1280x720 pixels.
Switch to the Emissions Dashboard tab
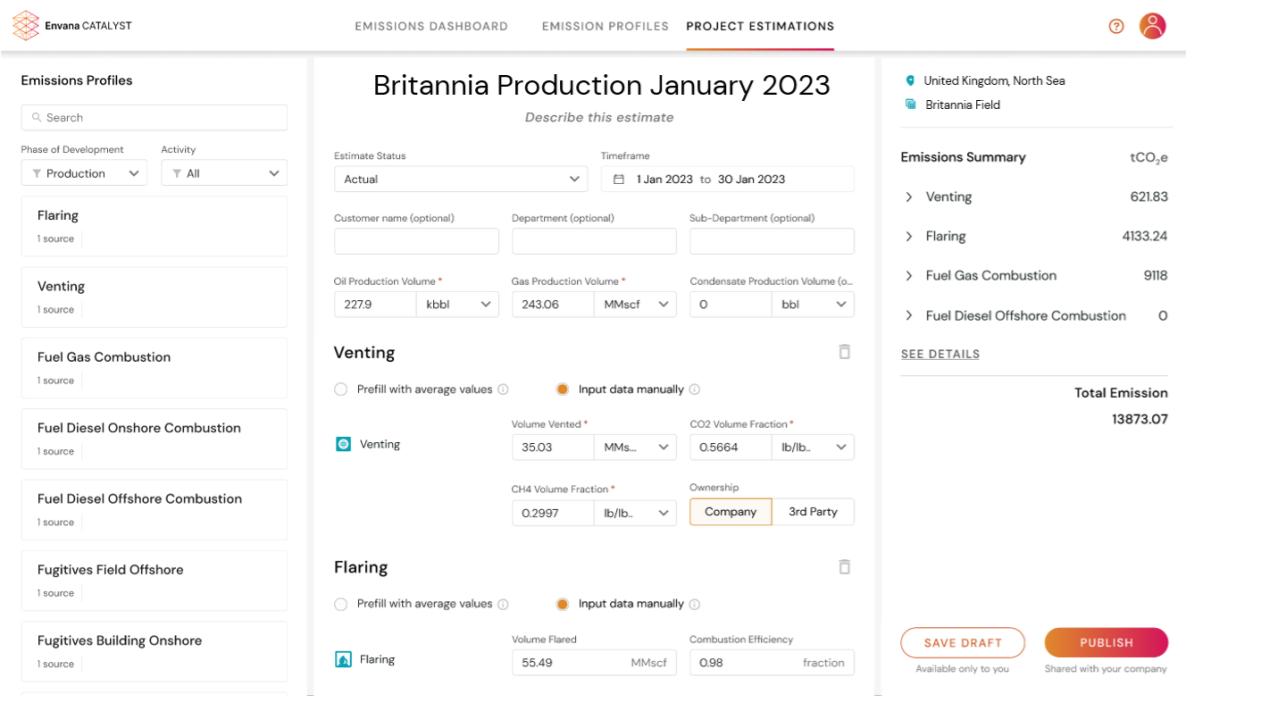tap(430, 27)
